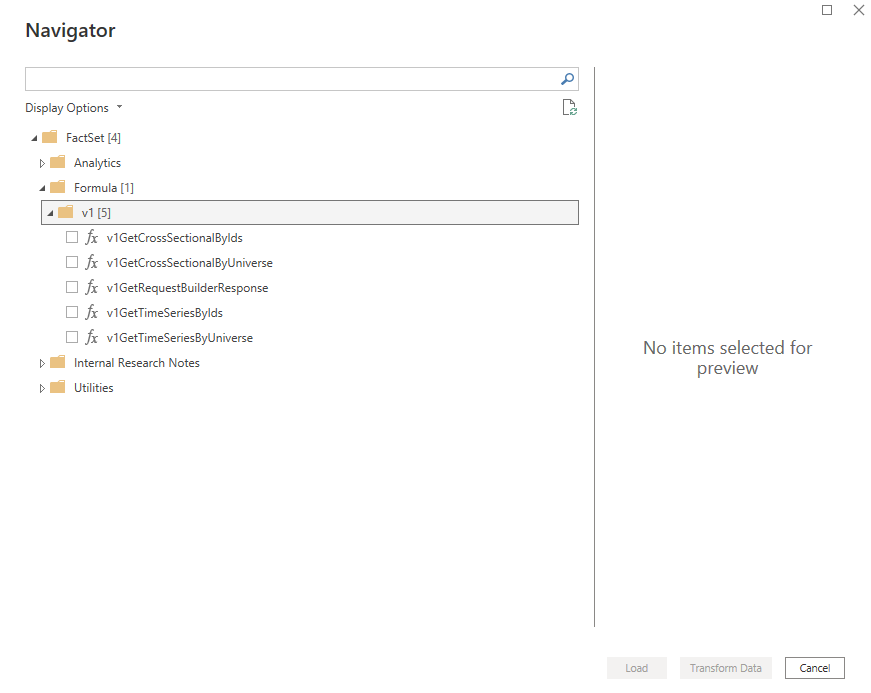Click the FactSet folder icon
This screenshot has height=693, width=871.
[x=49, y=137]
